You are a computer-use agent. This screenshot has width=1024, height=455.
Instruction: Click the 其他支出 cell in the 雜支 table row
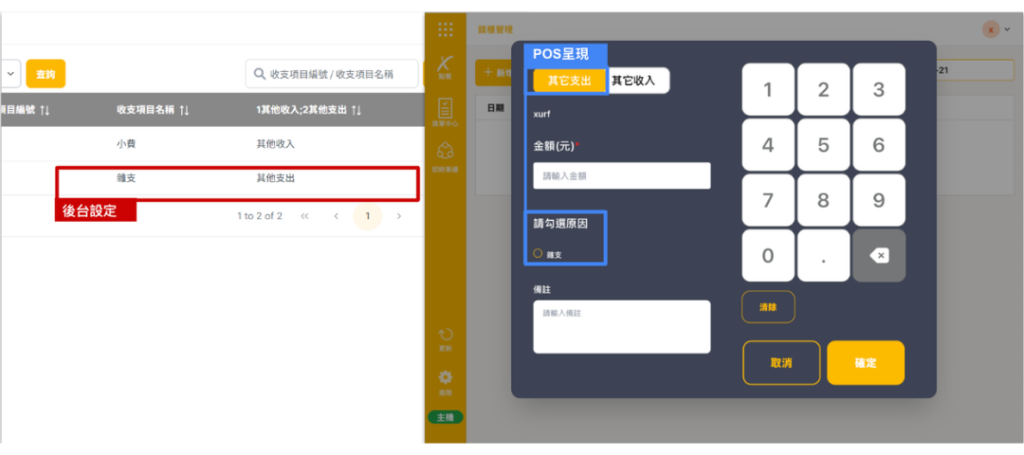point(276,178)
